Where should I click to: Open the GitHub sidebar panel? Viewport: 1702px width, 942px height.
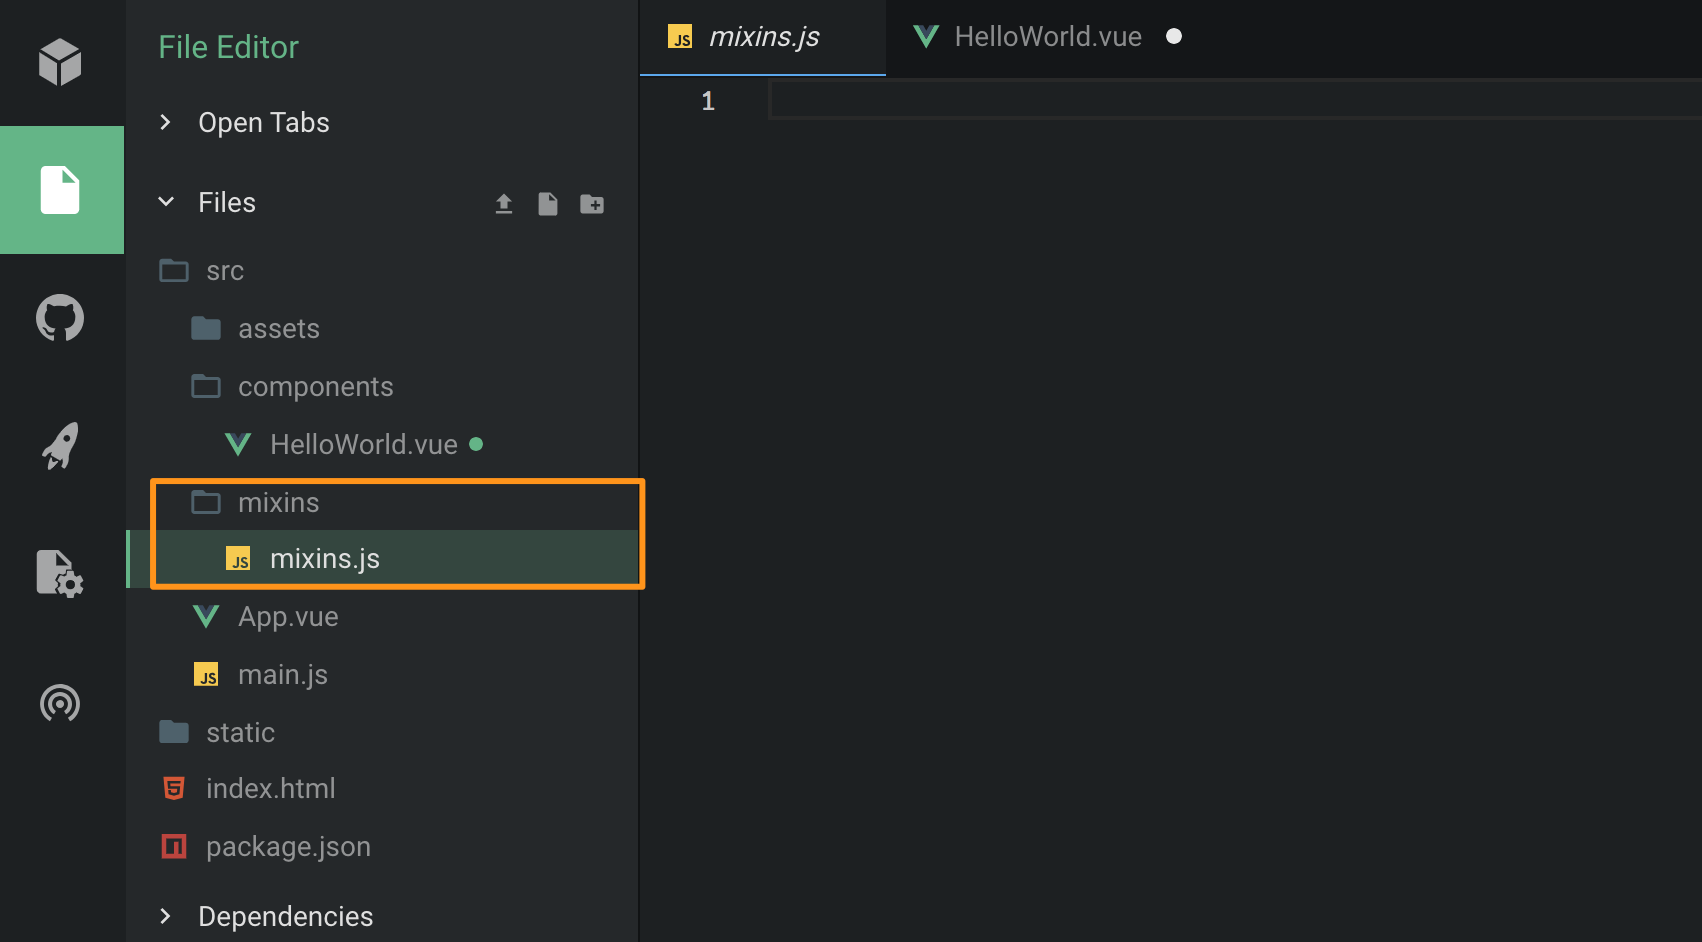(x=60, y=318)
